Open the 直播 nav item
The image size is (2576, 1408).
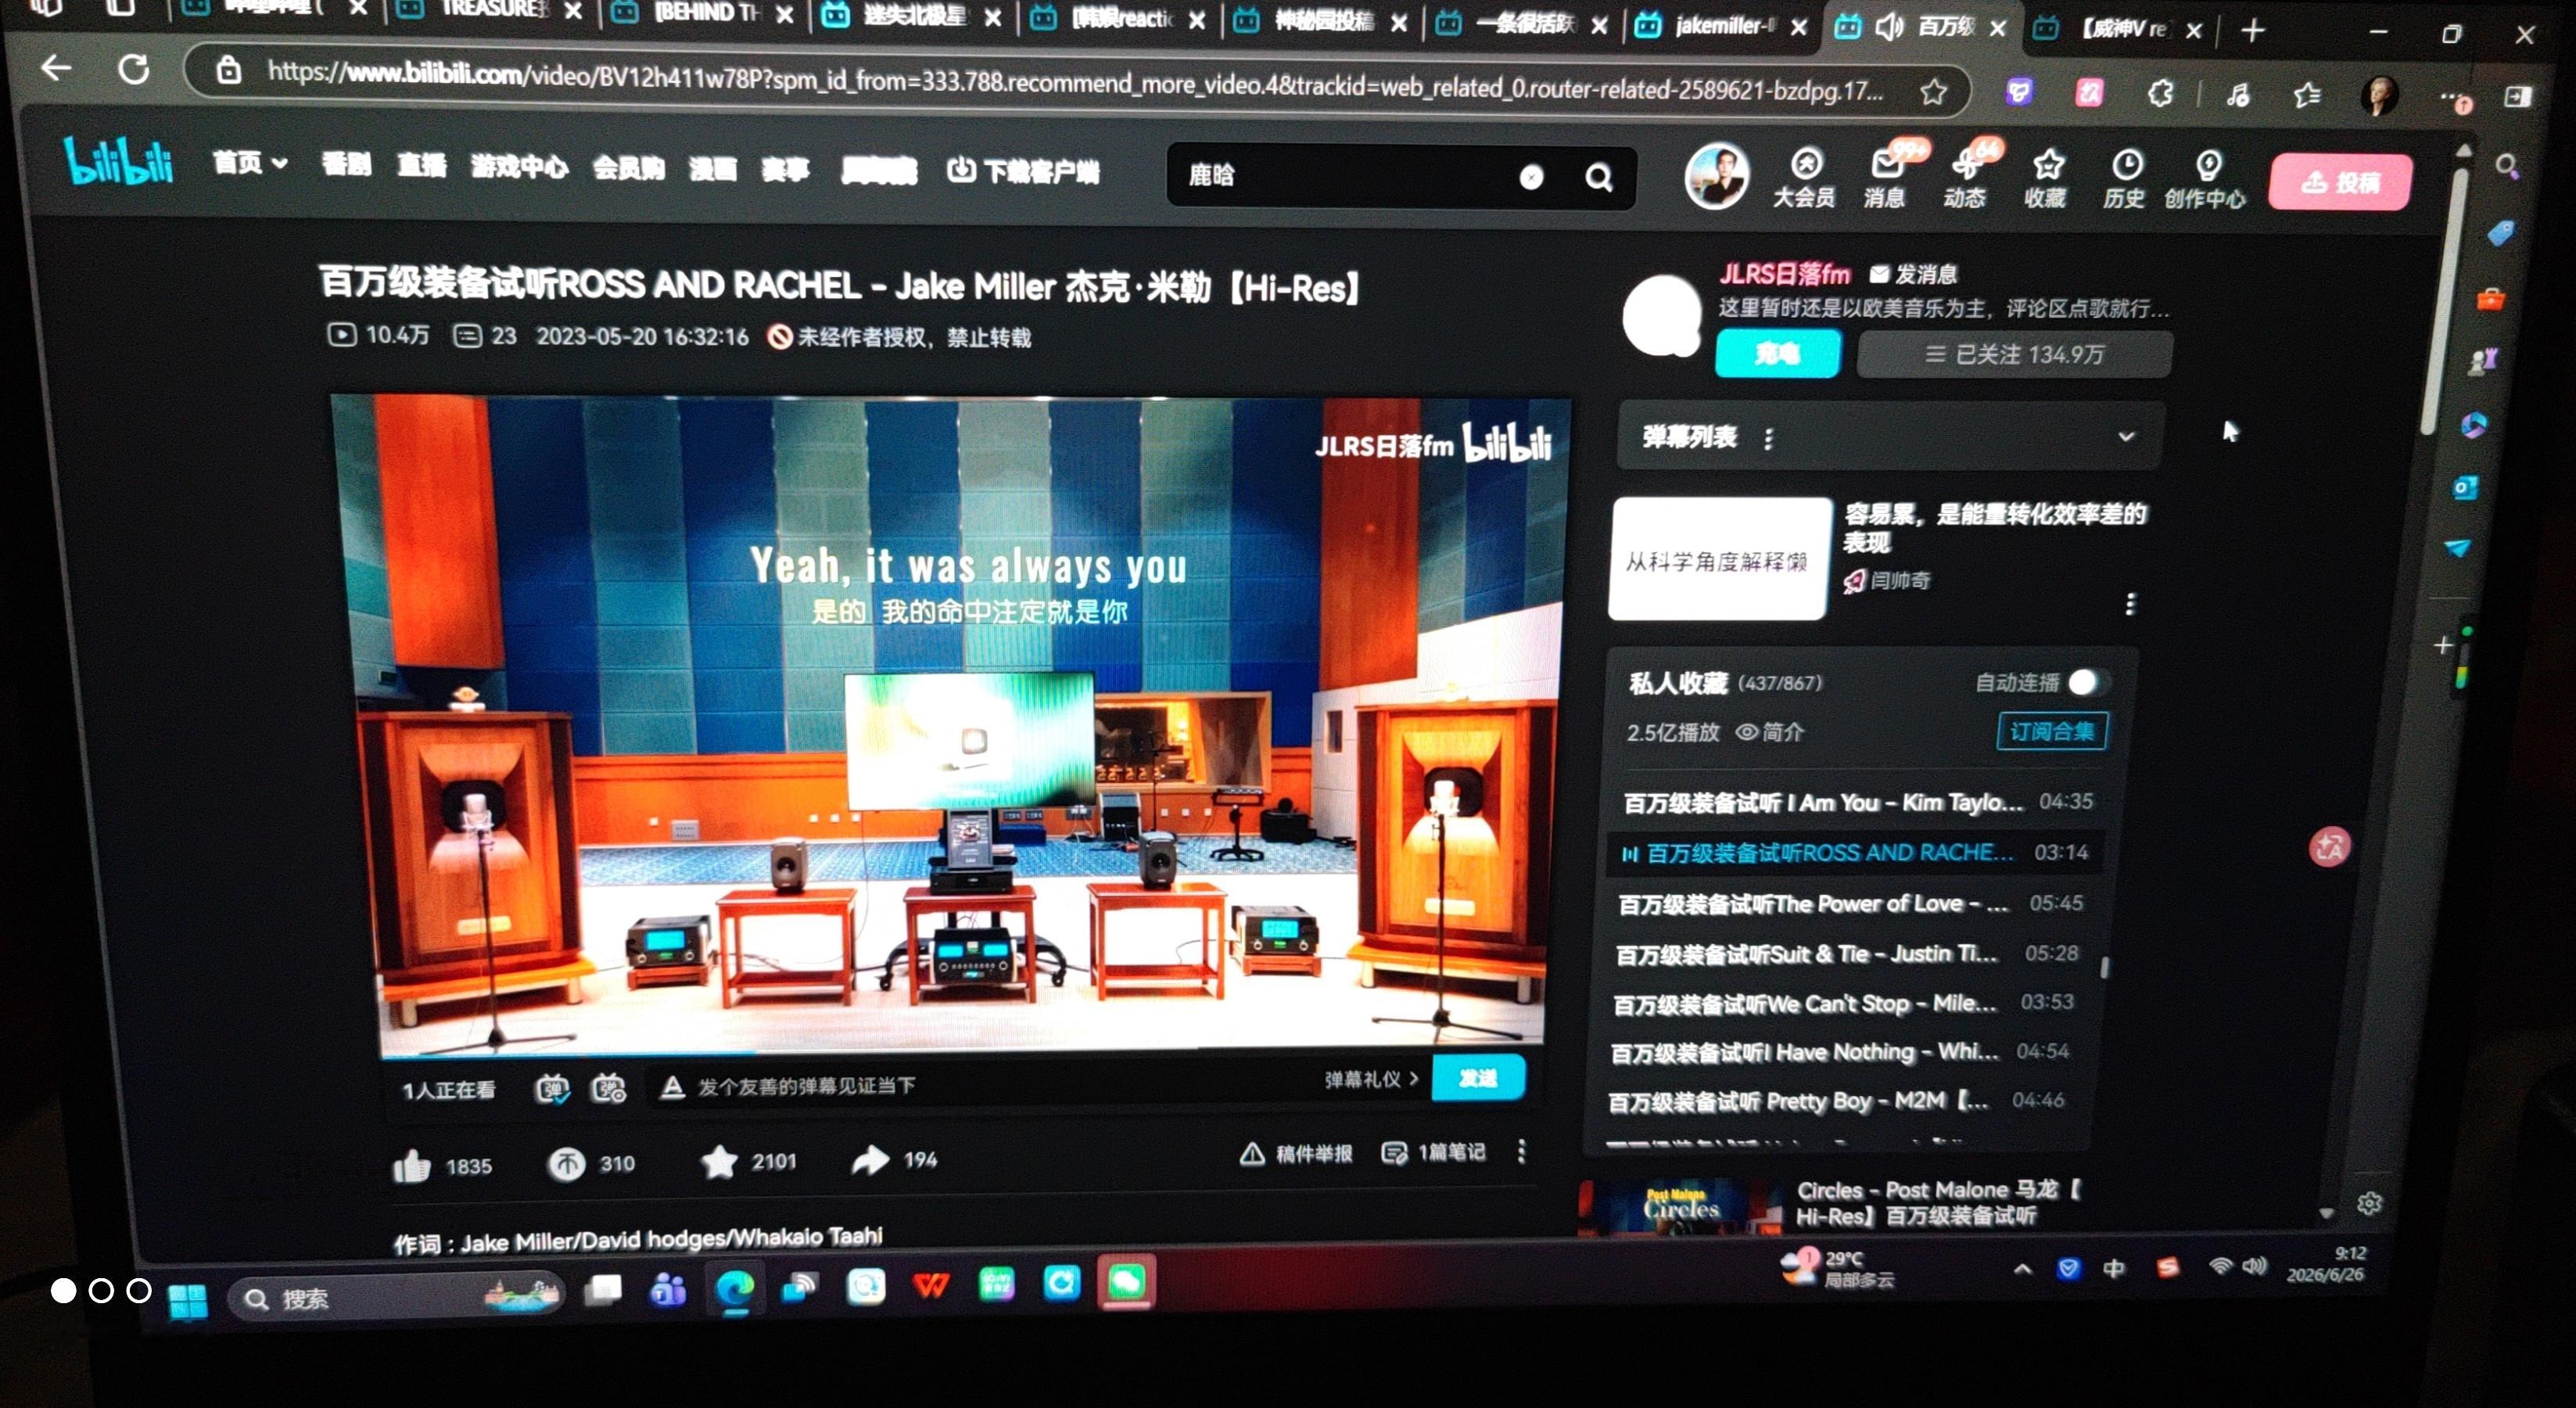(422, 164)
